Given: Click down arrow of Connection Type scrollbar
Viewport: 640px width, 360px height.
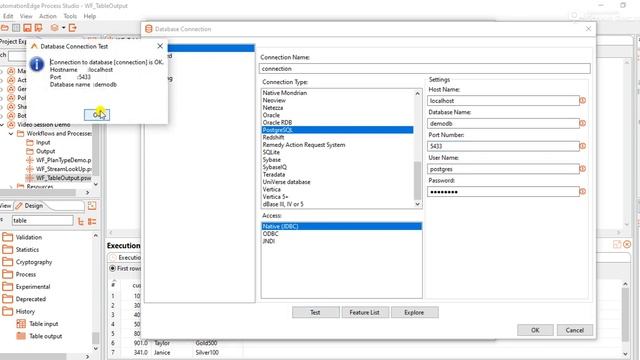Looking at the screenshot, I should [417, 204].
